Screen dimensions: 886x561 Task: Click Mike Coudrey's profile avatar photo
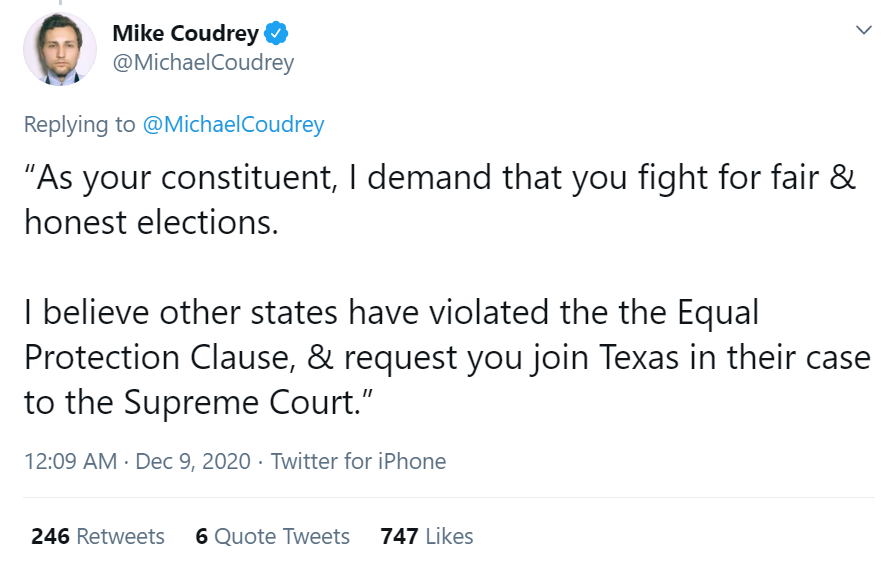[x=60, y=49]
